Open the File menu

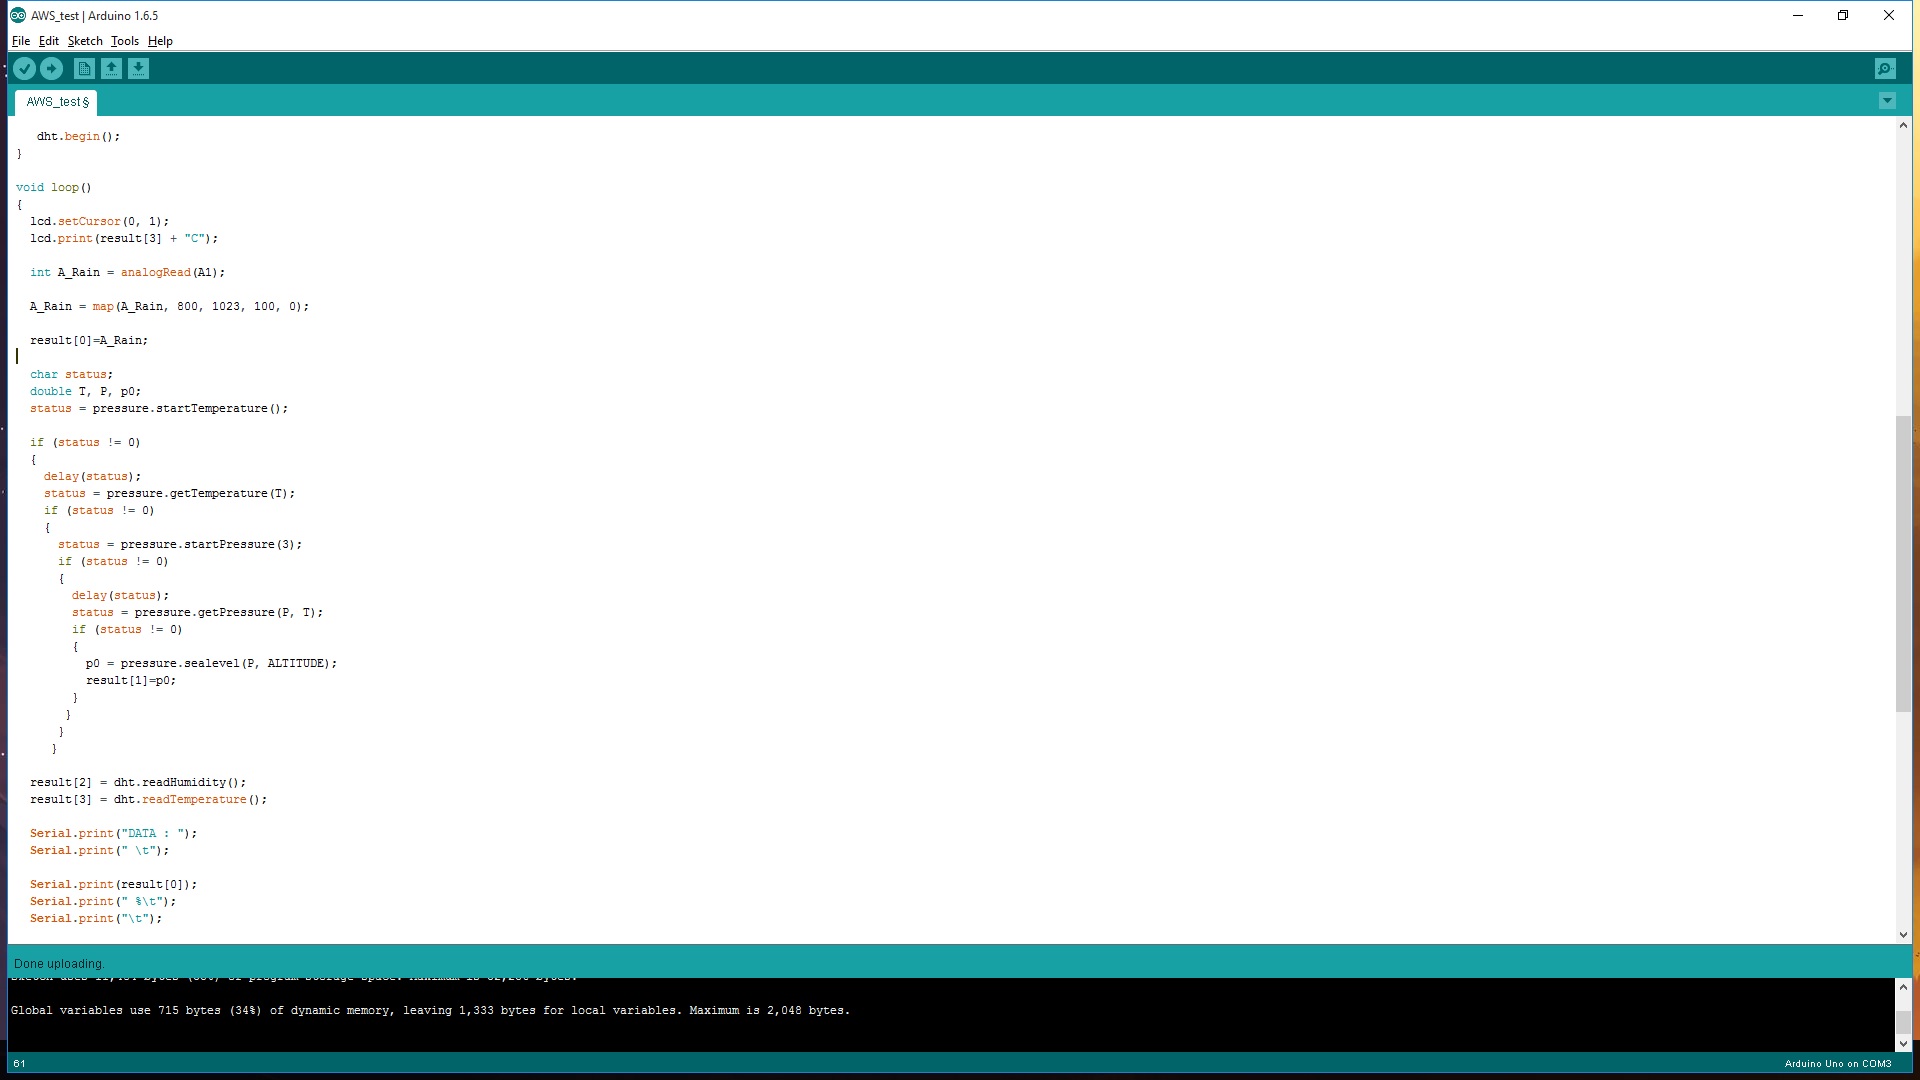tap(21, 41)
